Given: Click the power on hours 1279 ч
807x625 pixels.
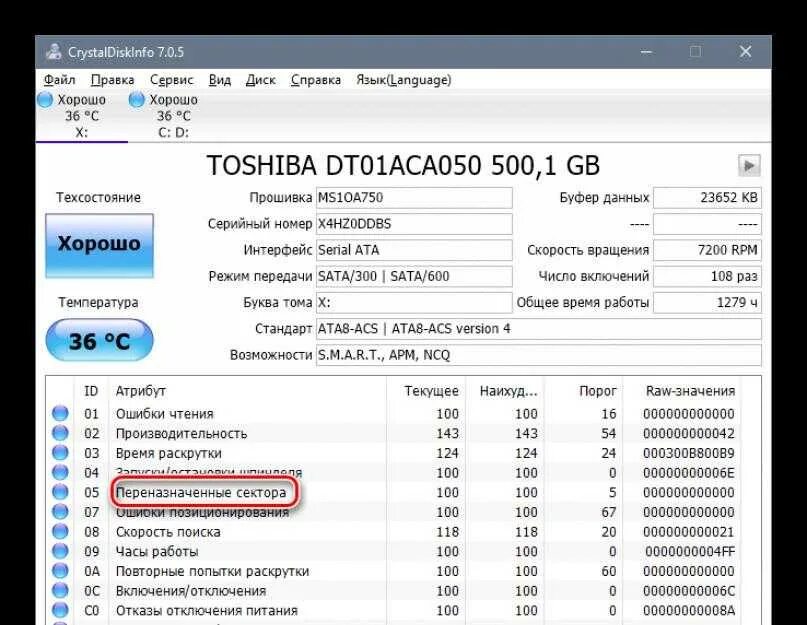Looking at the screenshot, I should (x=707, y=303).
